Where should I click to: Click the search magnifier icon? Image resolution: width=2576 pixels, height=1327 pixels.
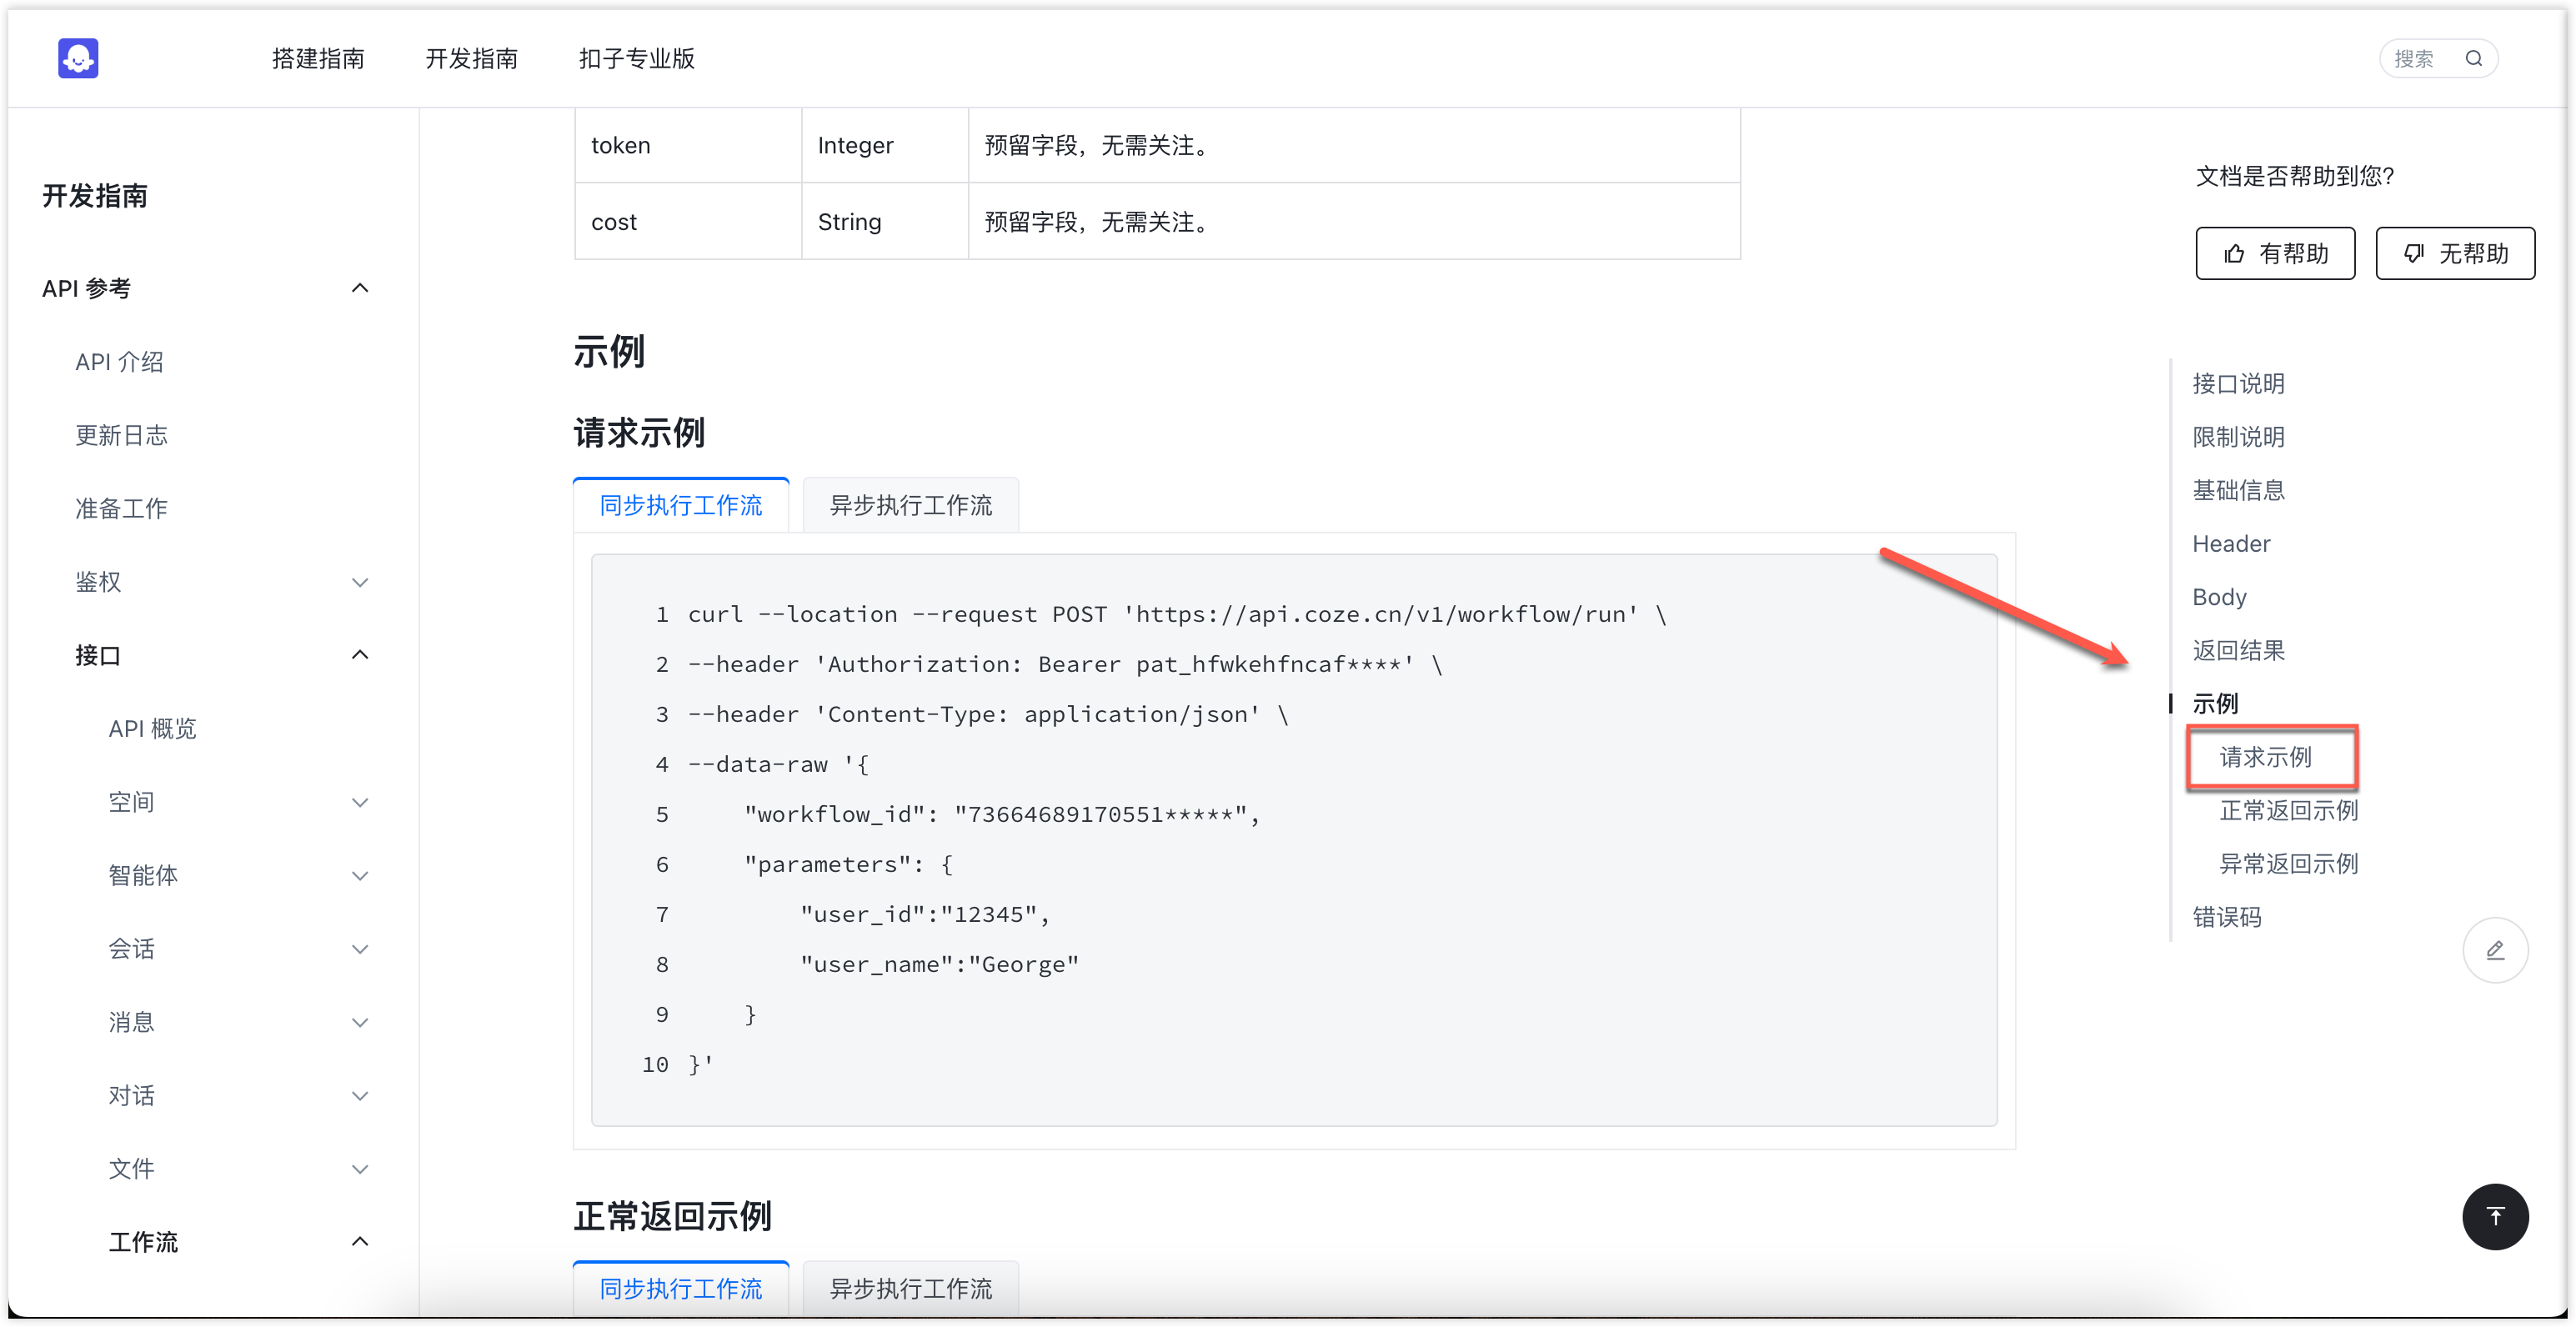(x=2473, y=59)
